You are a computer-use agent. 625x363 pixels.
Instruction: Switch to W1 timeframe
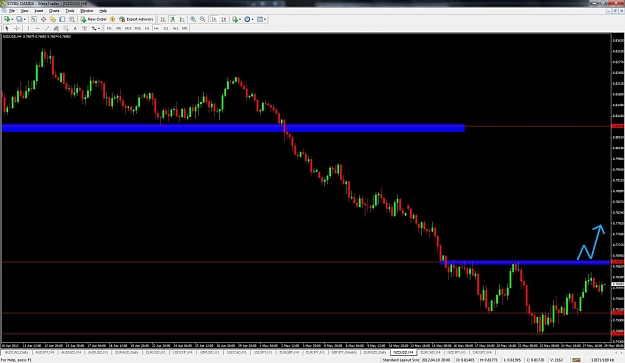coord(175,28)
